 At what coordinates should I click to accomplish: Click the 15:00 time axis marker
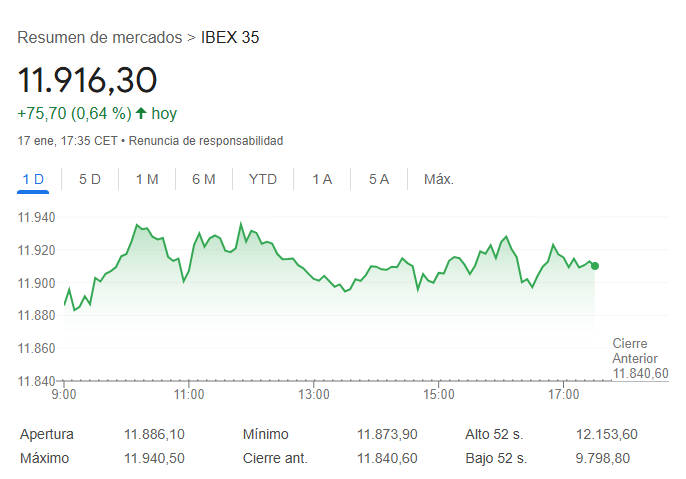[439, 395]
